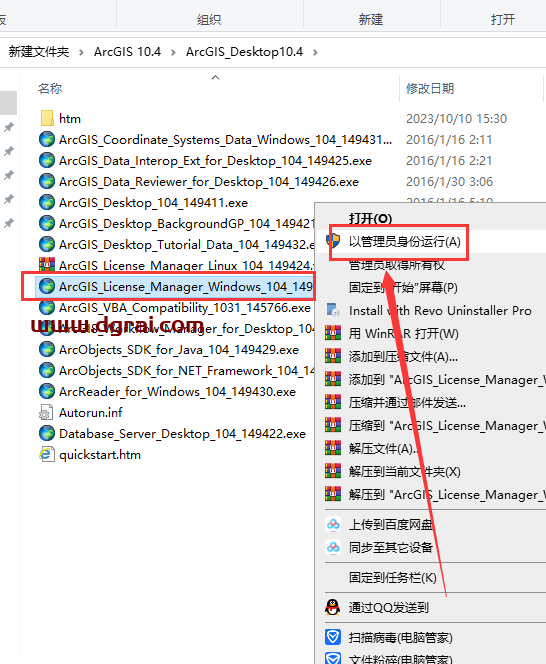
Task: Click the WinRAR icon beside 用 WinRAR 打开
Action: pyautogui.click(x=333, y=333)
